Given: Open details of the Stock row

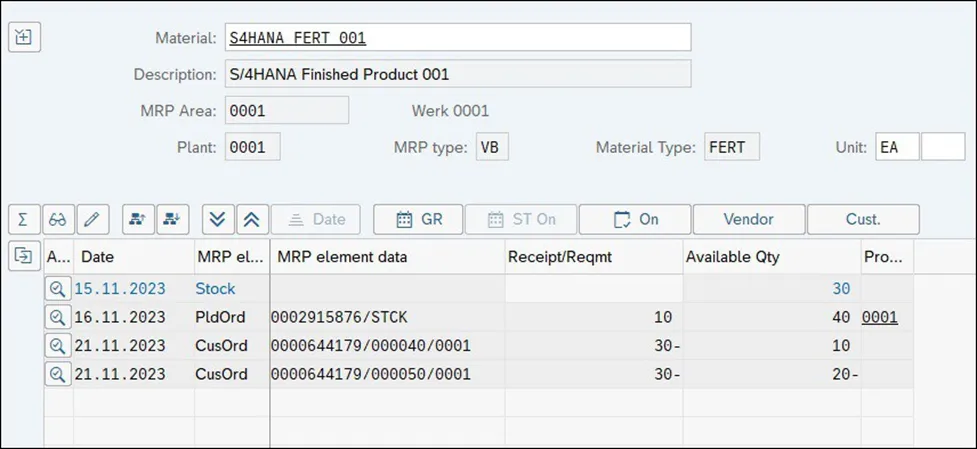Looking at the screenshot, I should point(58,289).
